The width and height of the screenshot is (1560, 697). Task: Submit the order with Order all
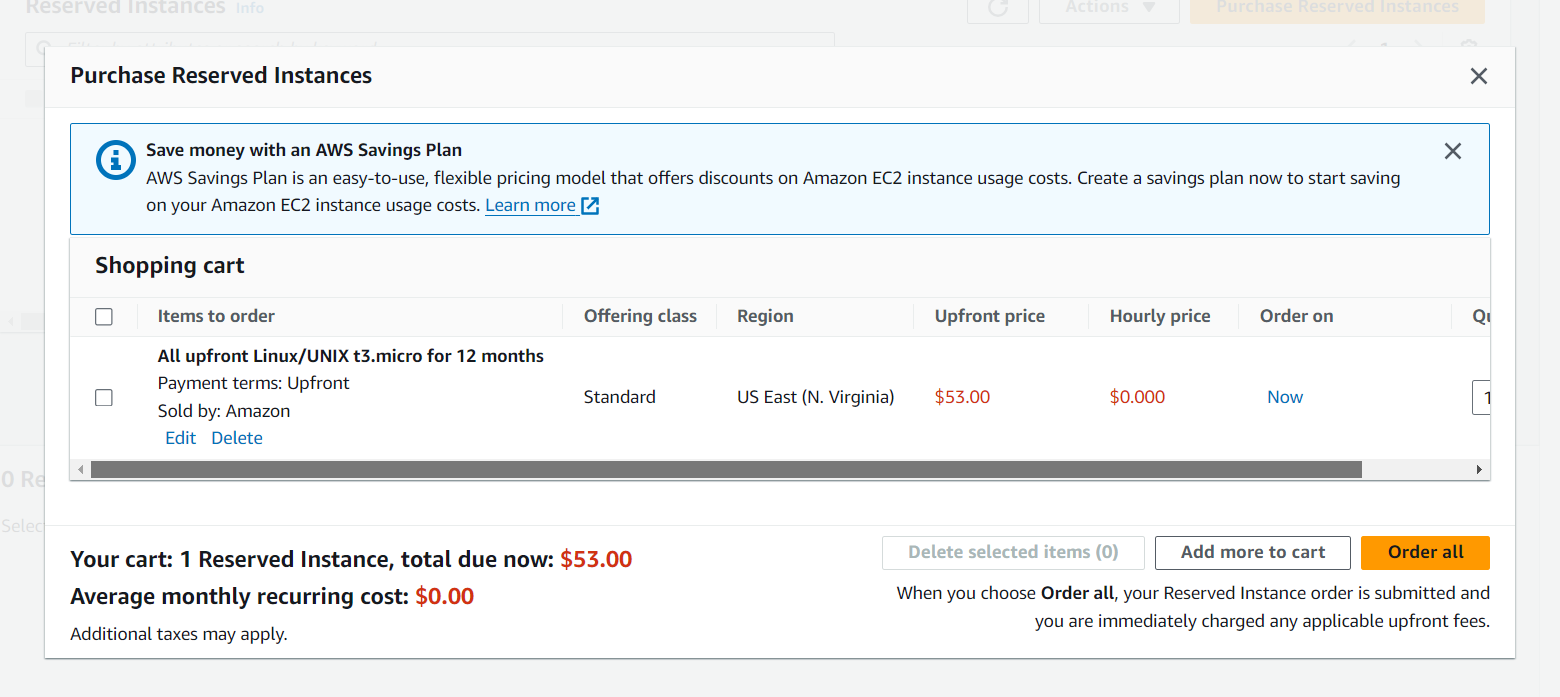pos(1424,552)
